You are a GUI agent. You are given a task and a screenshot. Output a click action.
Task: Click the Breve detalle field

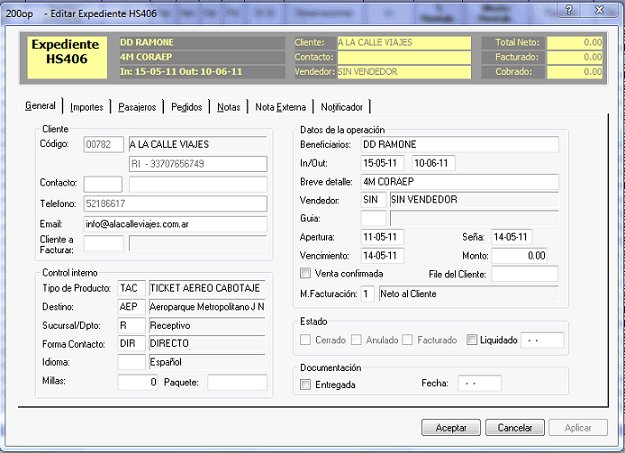460,182
